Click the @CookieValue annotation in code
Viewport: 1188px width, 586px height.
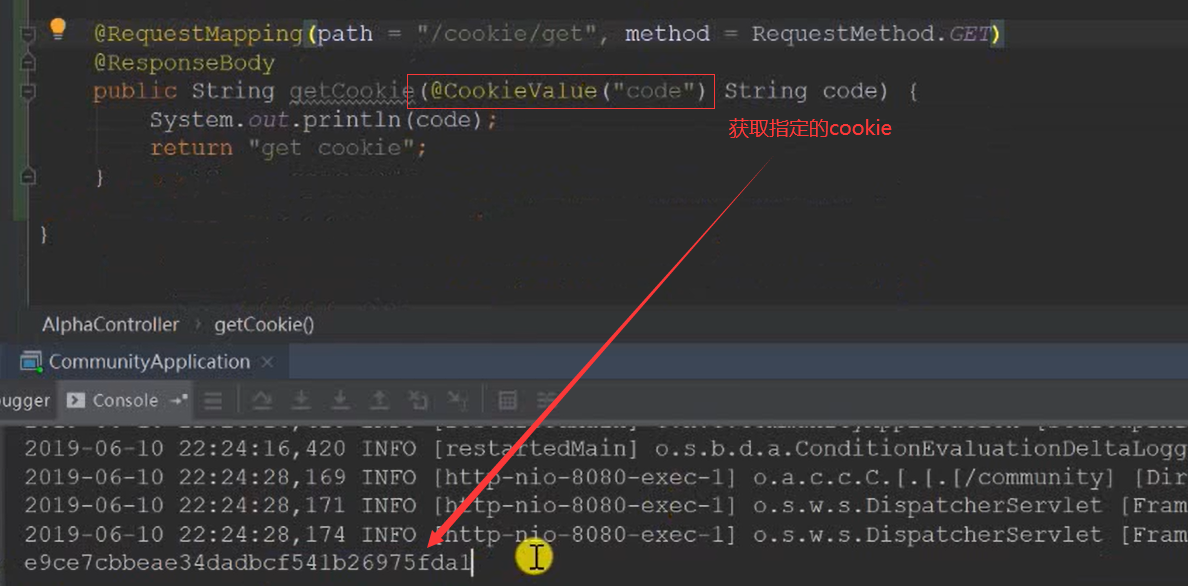pos(514,91)
